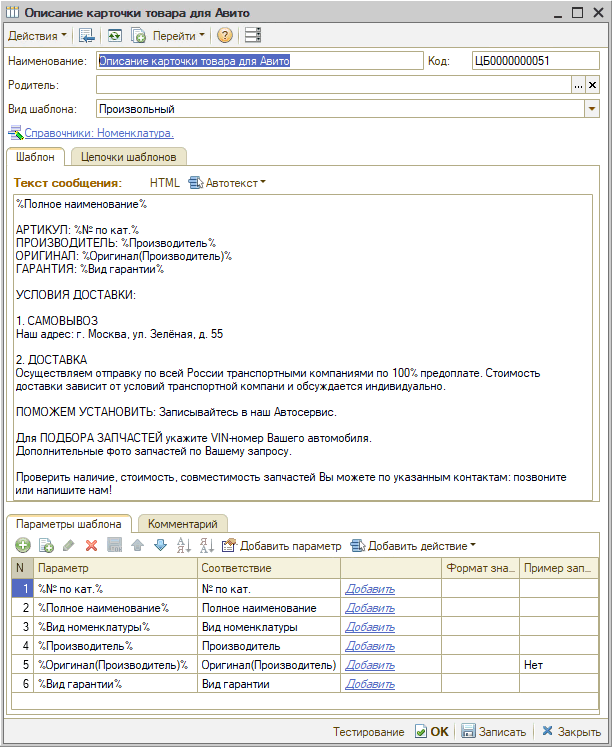
Task: Sort parameters ascending A-Z
Action: coord(183,546)
